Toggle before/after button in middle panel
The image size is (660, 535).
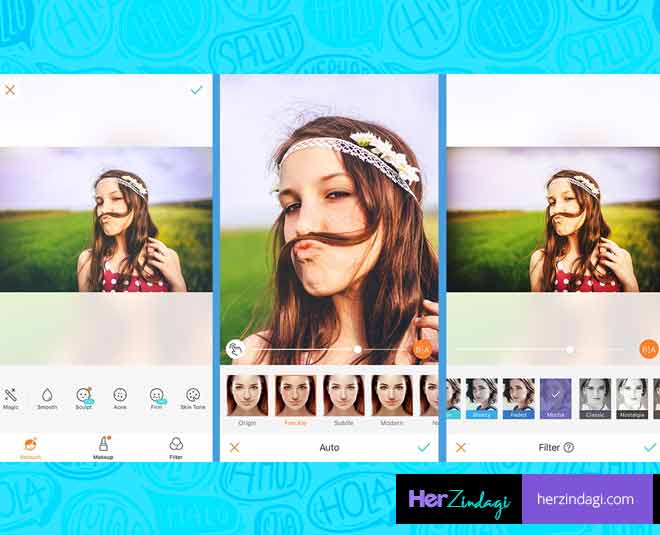(422, 349)
